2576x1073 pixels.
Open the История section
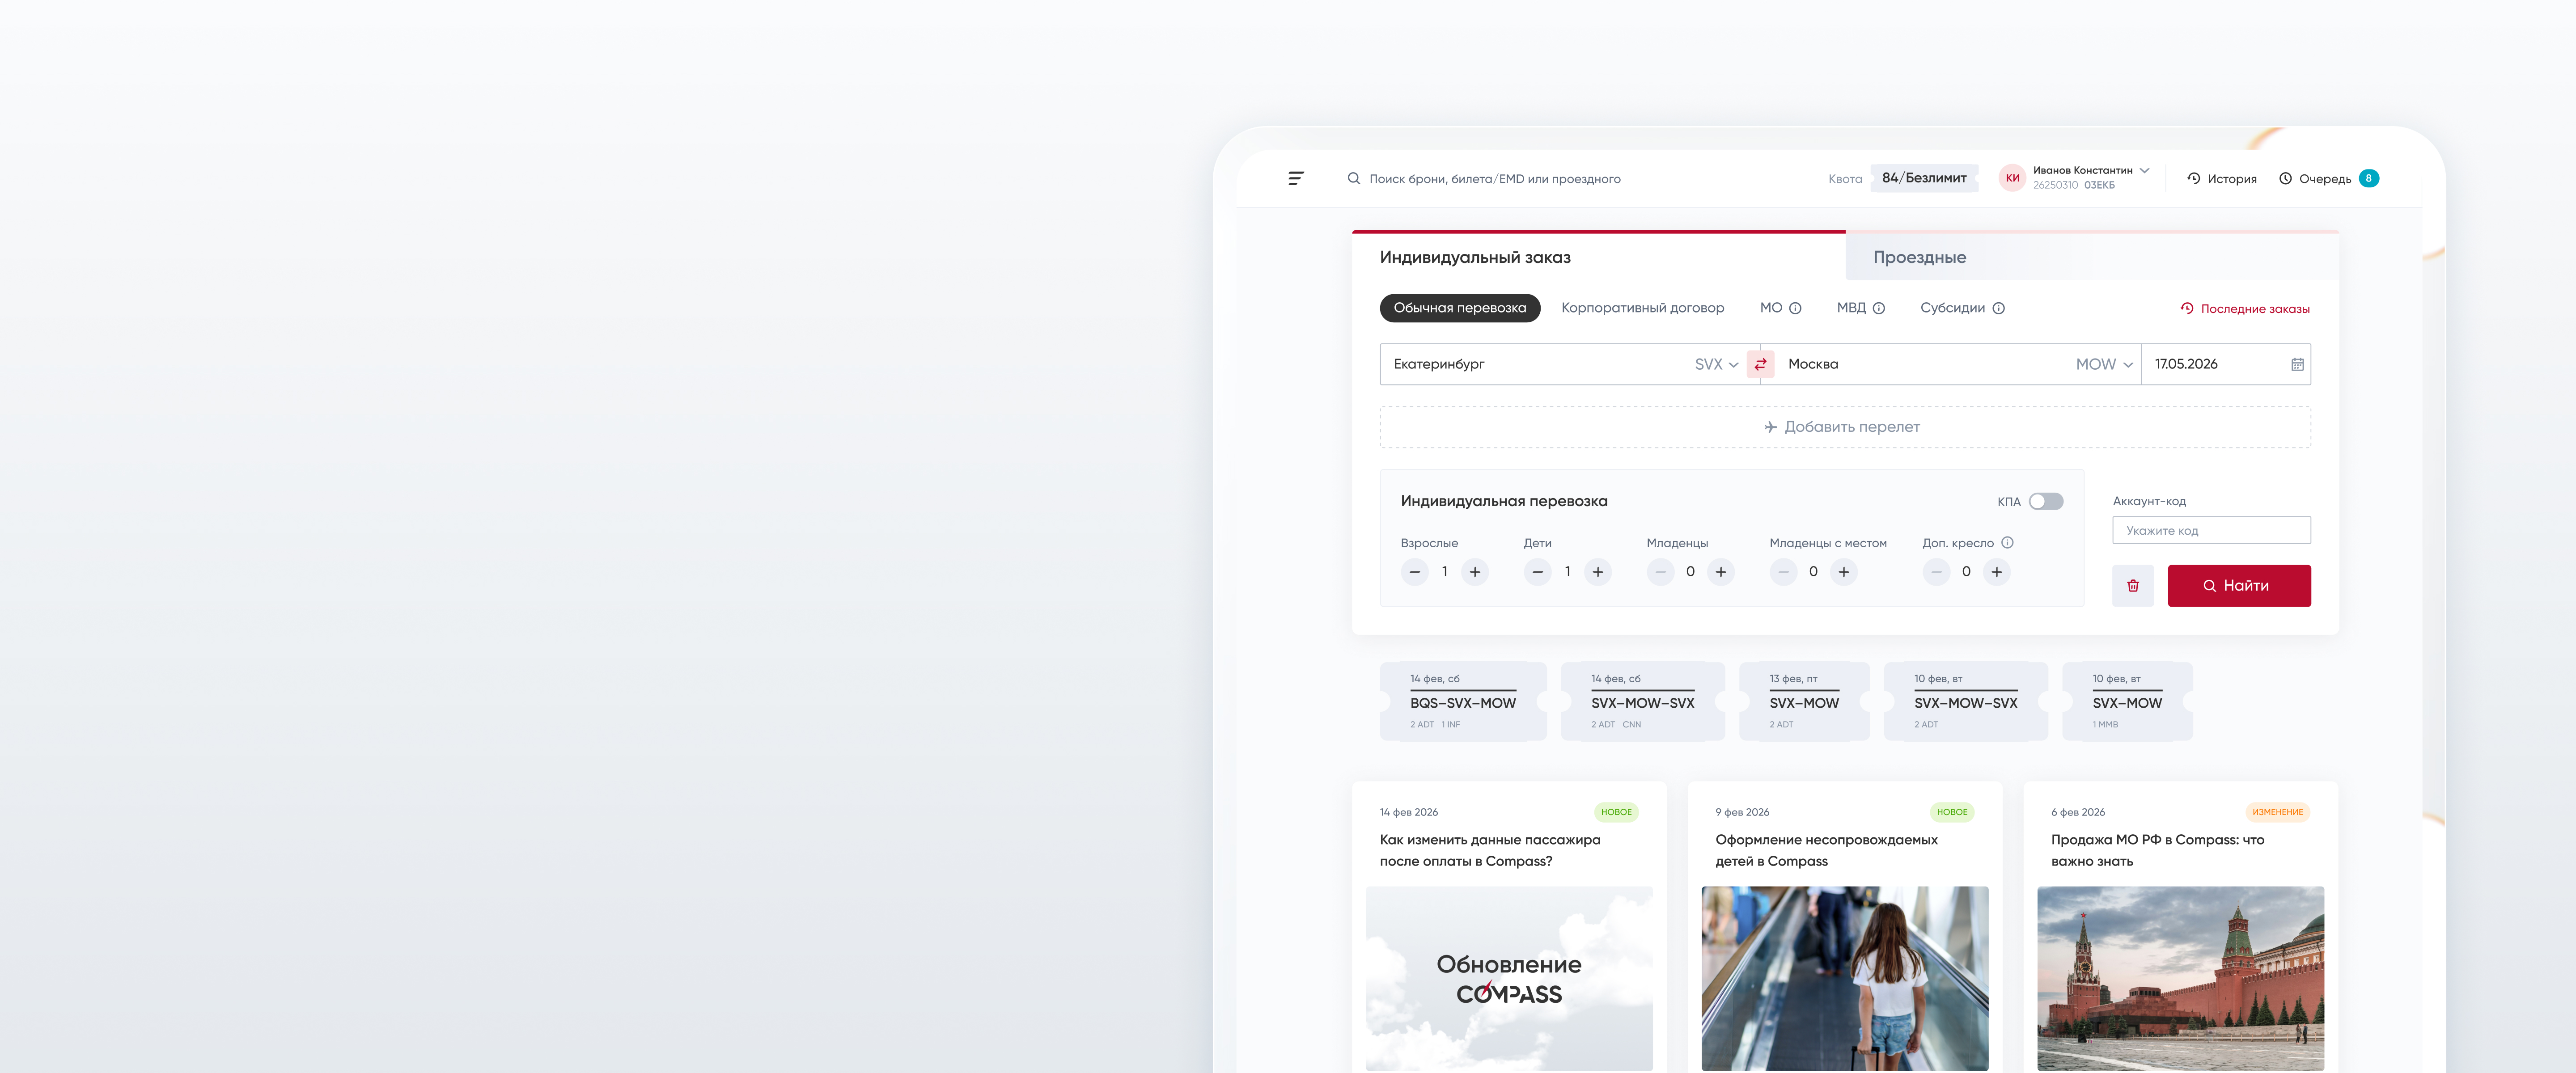click(x=2221, y=179)
